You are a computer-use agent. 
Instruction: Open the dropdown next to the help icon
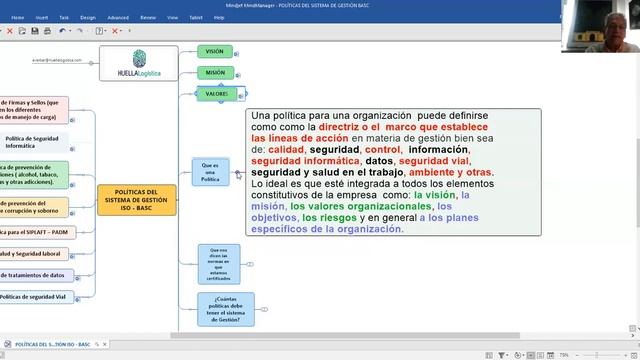point(105,31)
